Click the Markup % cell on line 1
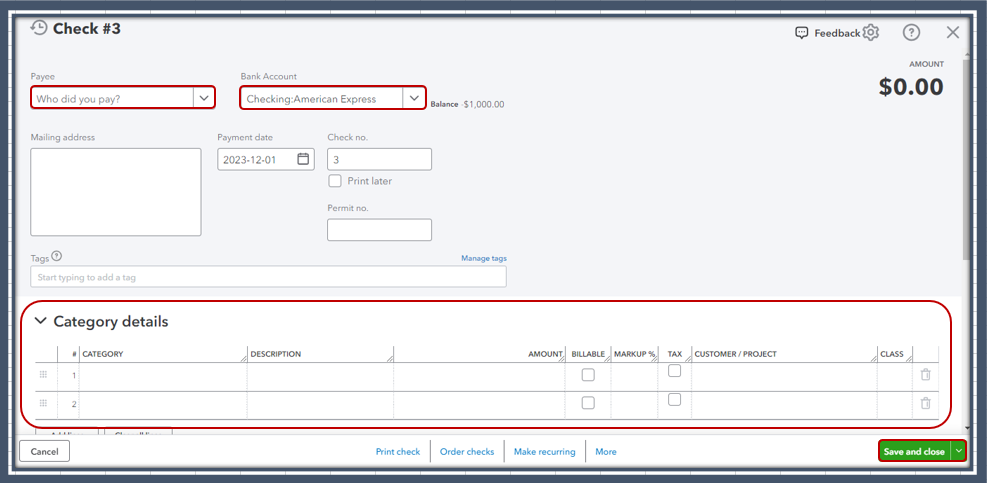The height and width of the screenshot is (483, 987). pos(634,376)
